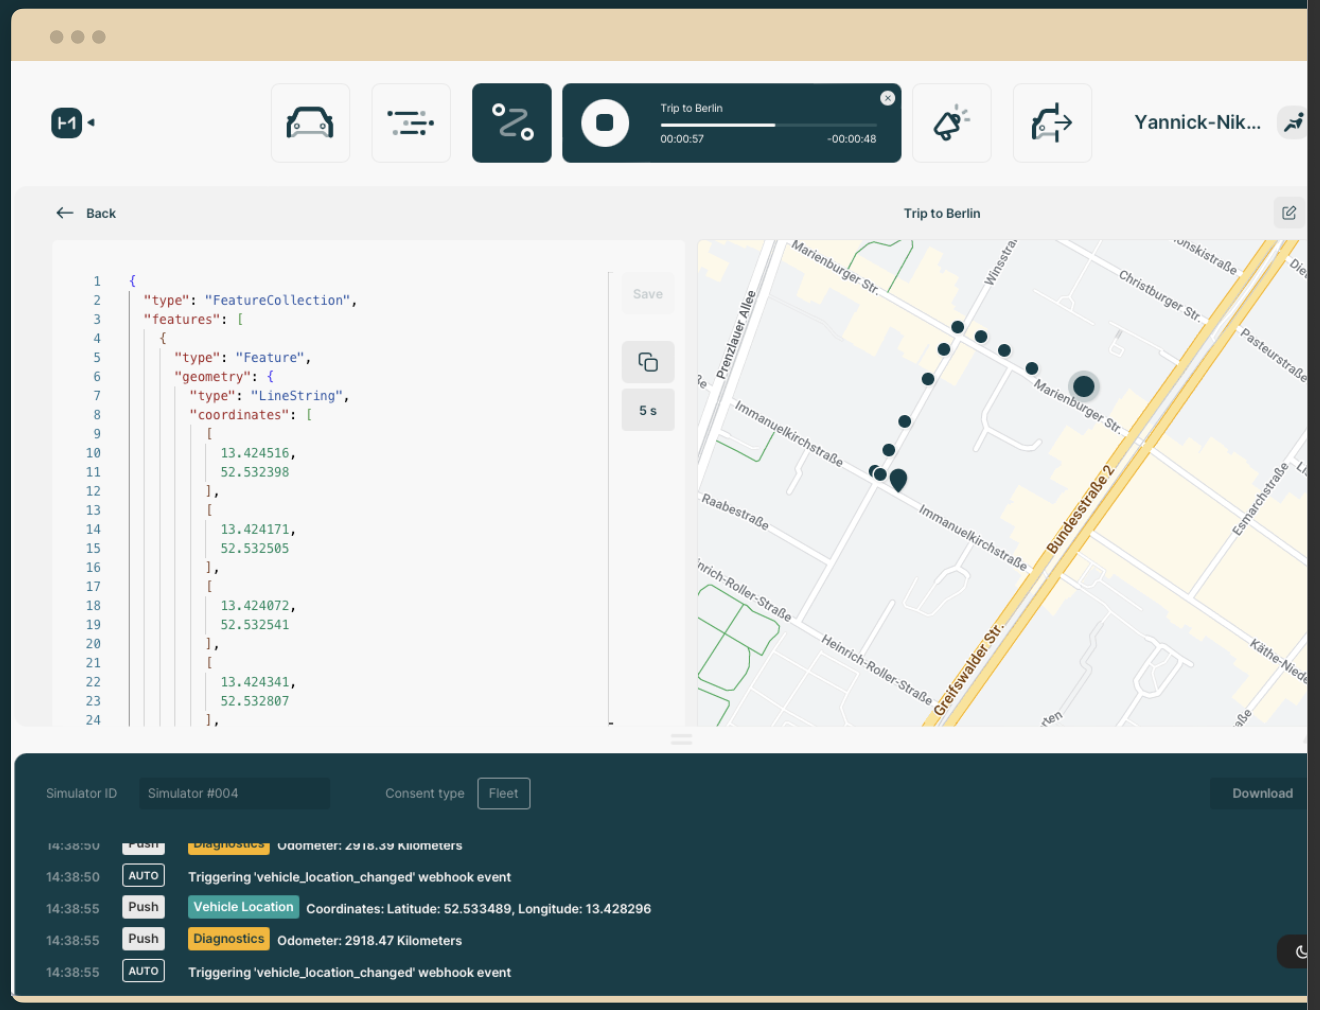Open the share vehicle arrow tool
Screen dimensions: 1320x1010
point(1052,123)
